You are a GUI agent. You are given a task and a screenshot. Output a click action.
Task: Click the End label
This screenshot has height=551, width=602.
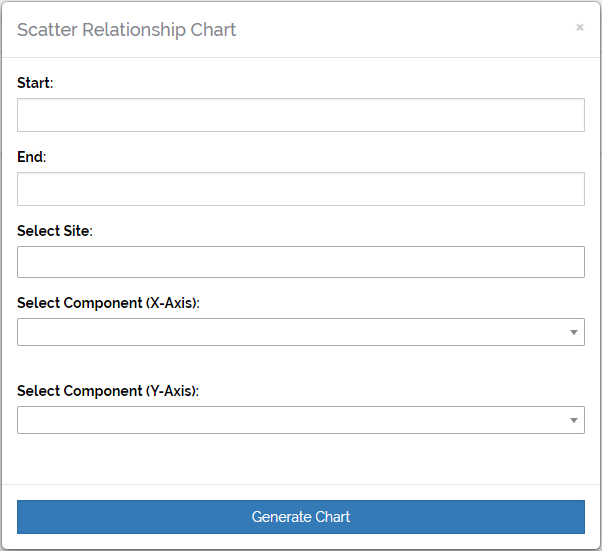click(31, 157)
